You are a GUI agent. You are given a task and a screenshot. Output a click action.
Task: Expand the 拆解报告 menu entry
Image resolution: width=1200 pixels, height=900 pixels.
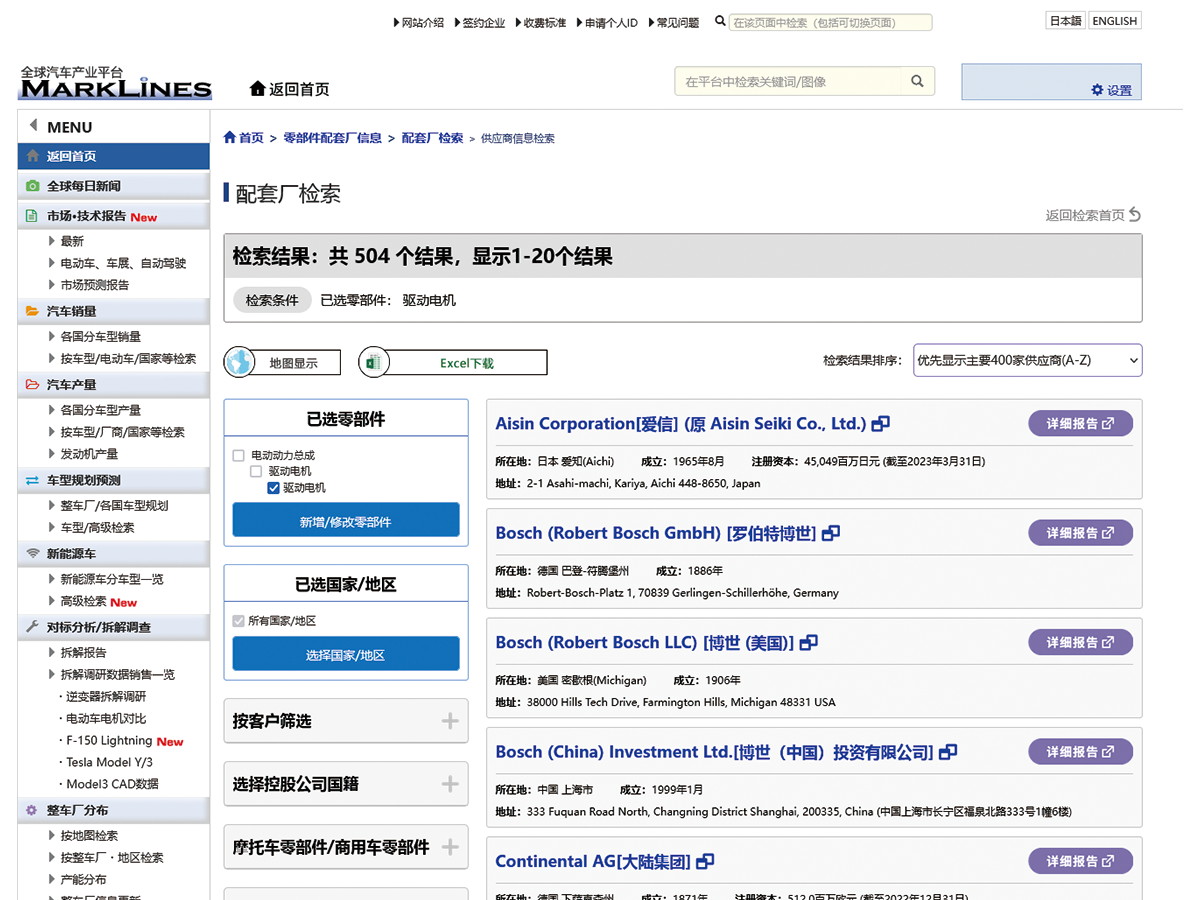77,652
